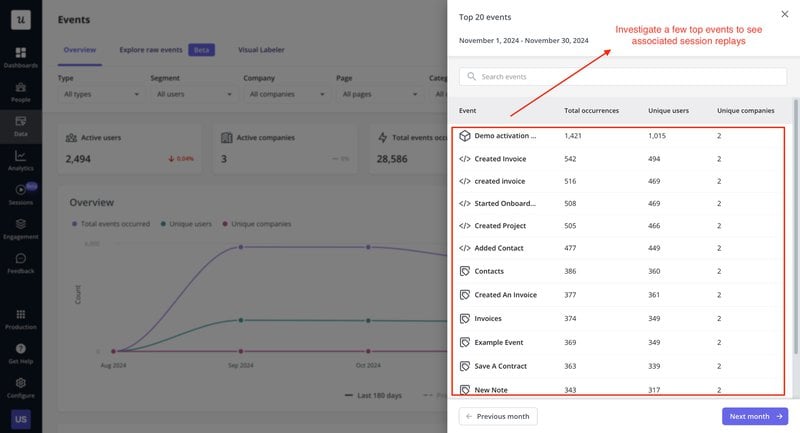Screen dimensions: 800x433
Task: Switch to the Visual Labeler tab
Action: pyautogui.click(x=263, y=49)
